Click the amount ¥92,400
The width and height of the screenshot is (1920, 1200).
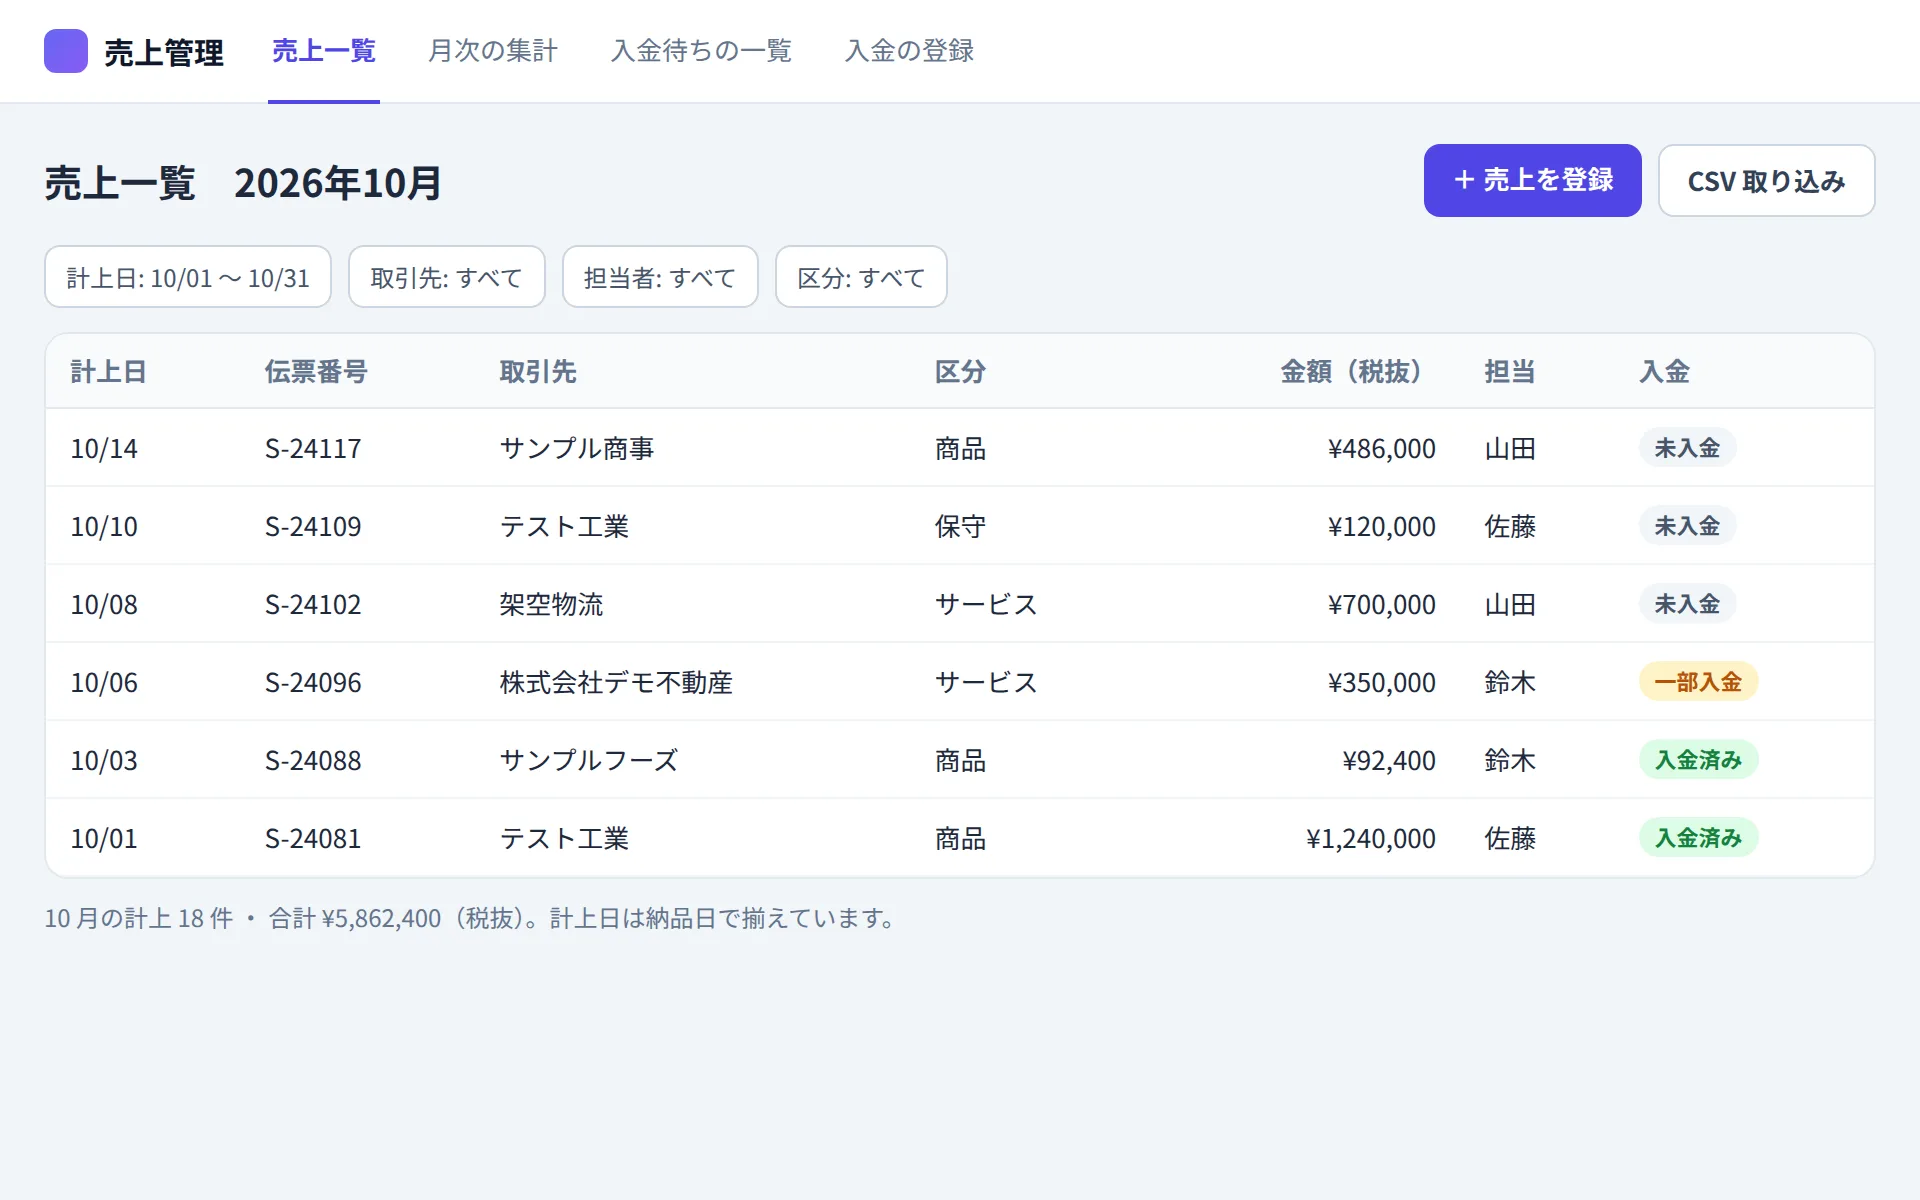coord(1388,760)
